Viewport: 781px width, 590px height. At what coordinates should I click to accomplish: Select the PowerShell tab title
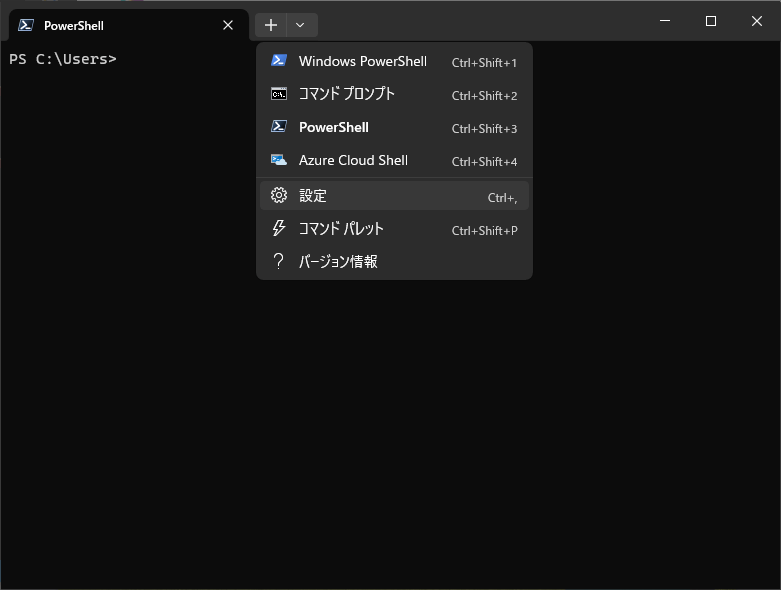coord(74,26)
